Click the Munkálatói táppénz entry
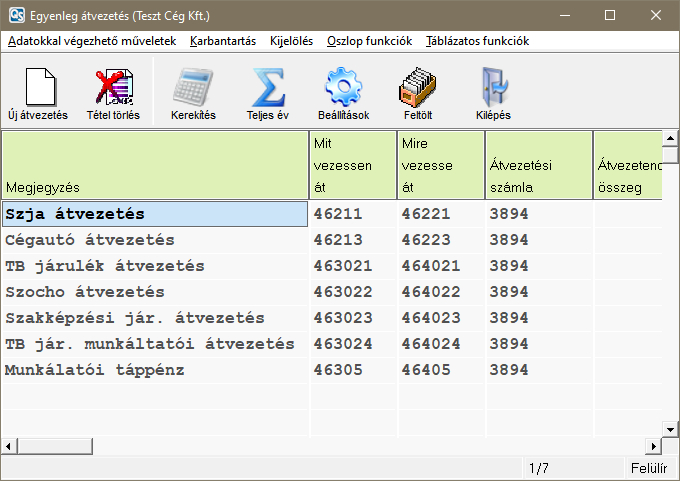Image resolution: width=680 pixels, height=481 pixels. 95,370
